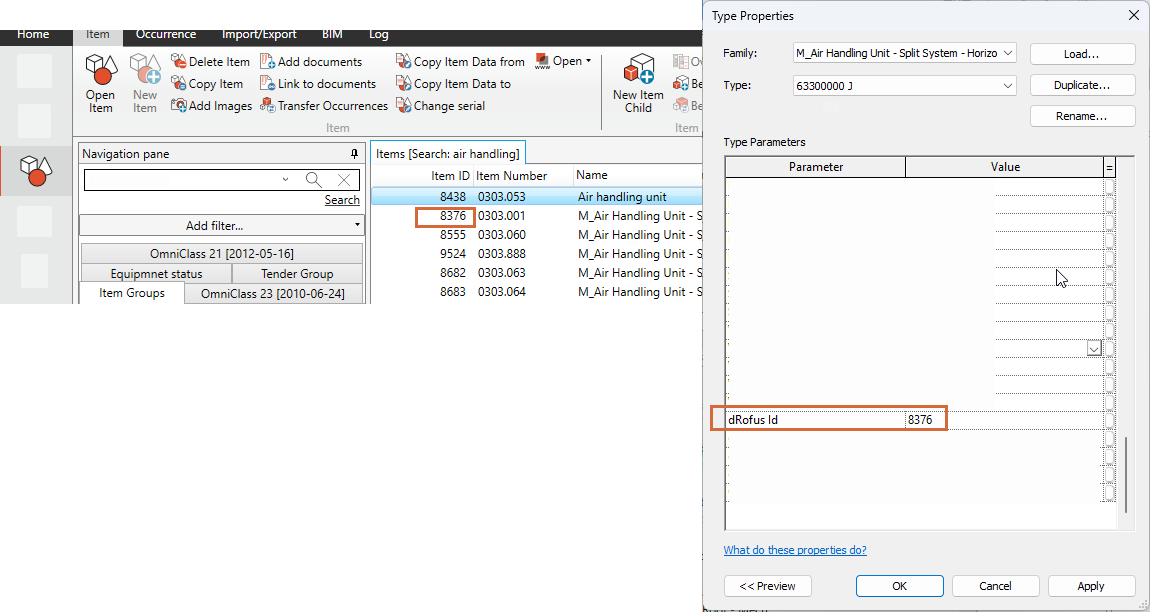This screenshot has height=612, width=1150.
Task: Click the Add Images icon
Action: pos(179,106)
